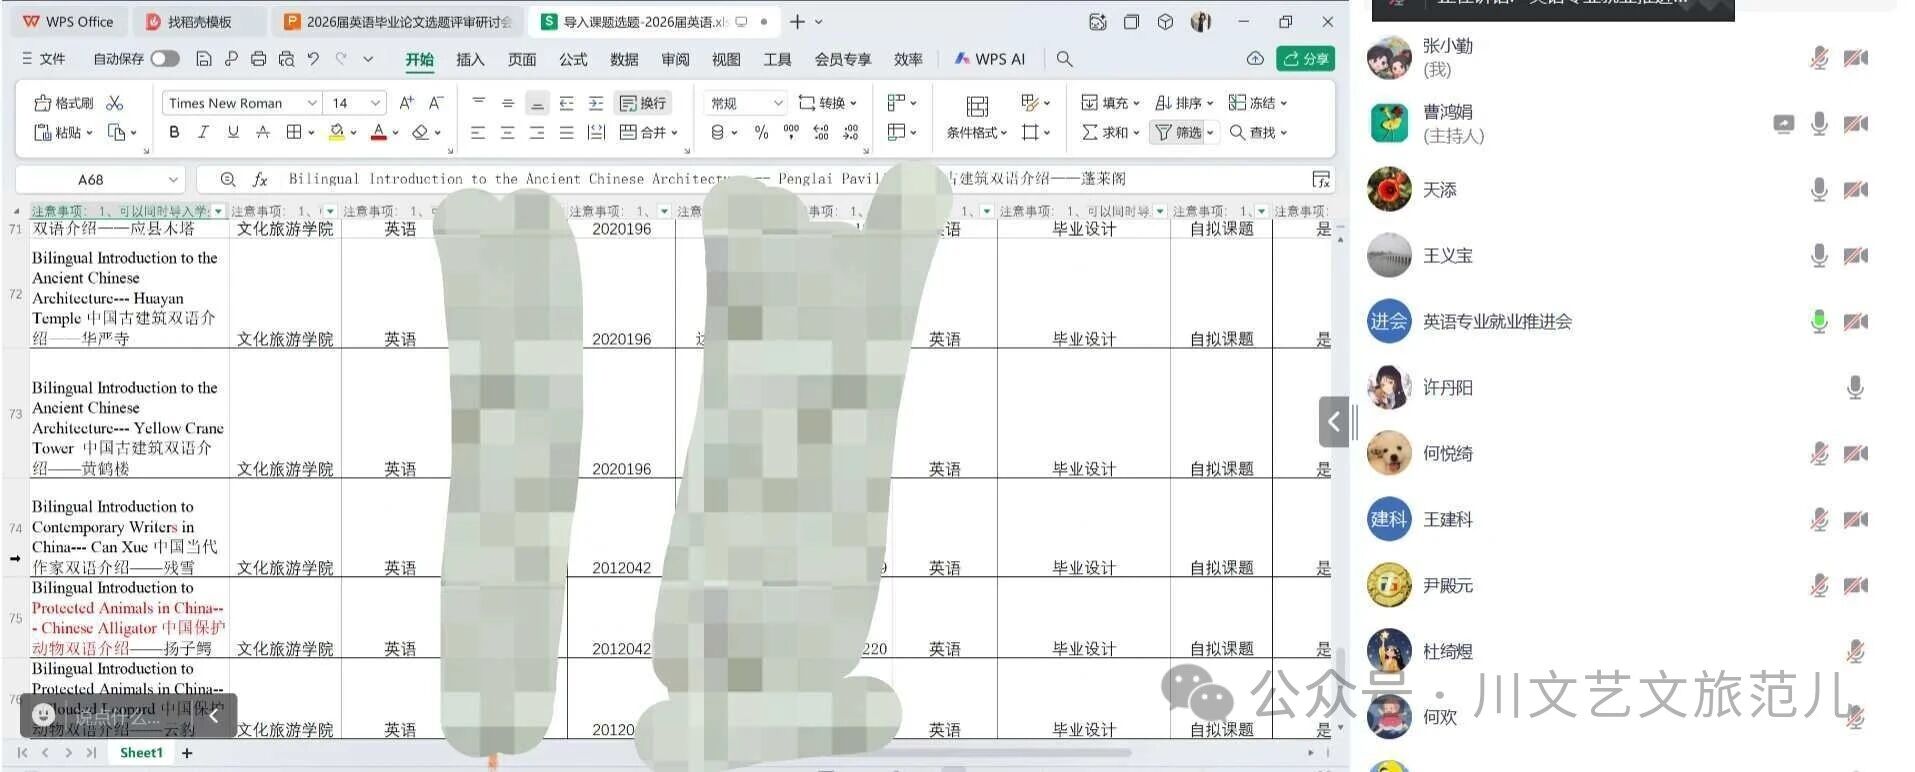
Task: Click the green 分享 share button
Action: (1306, 59)
